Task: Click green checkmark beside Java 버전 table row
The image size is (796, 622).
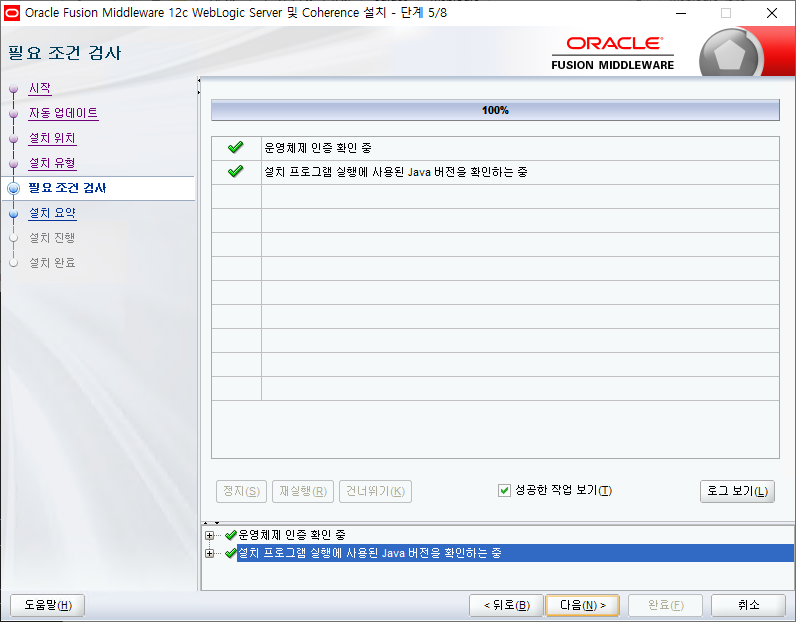Action: click(236, 172)
